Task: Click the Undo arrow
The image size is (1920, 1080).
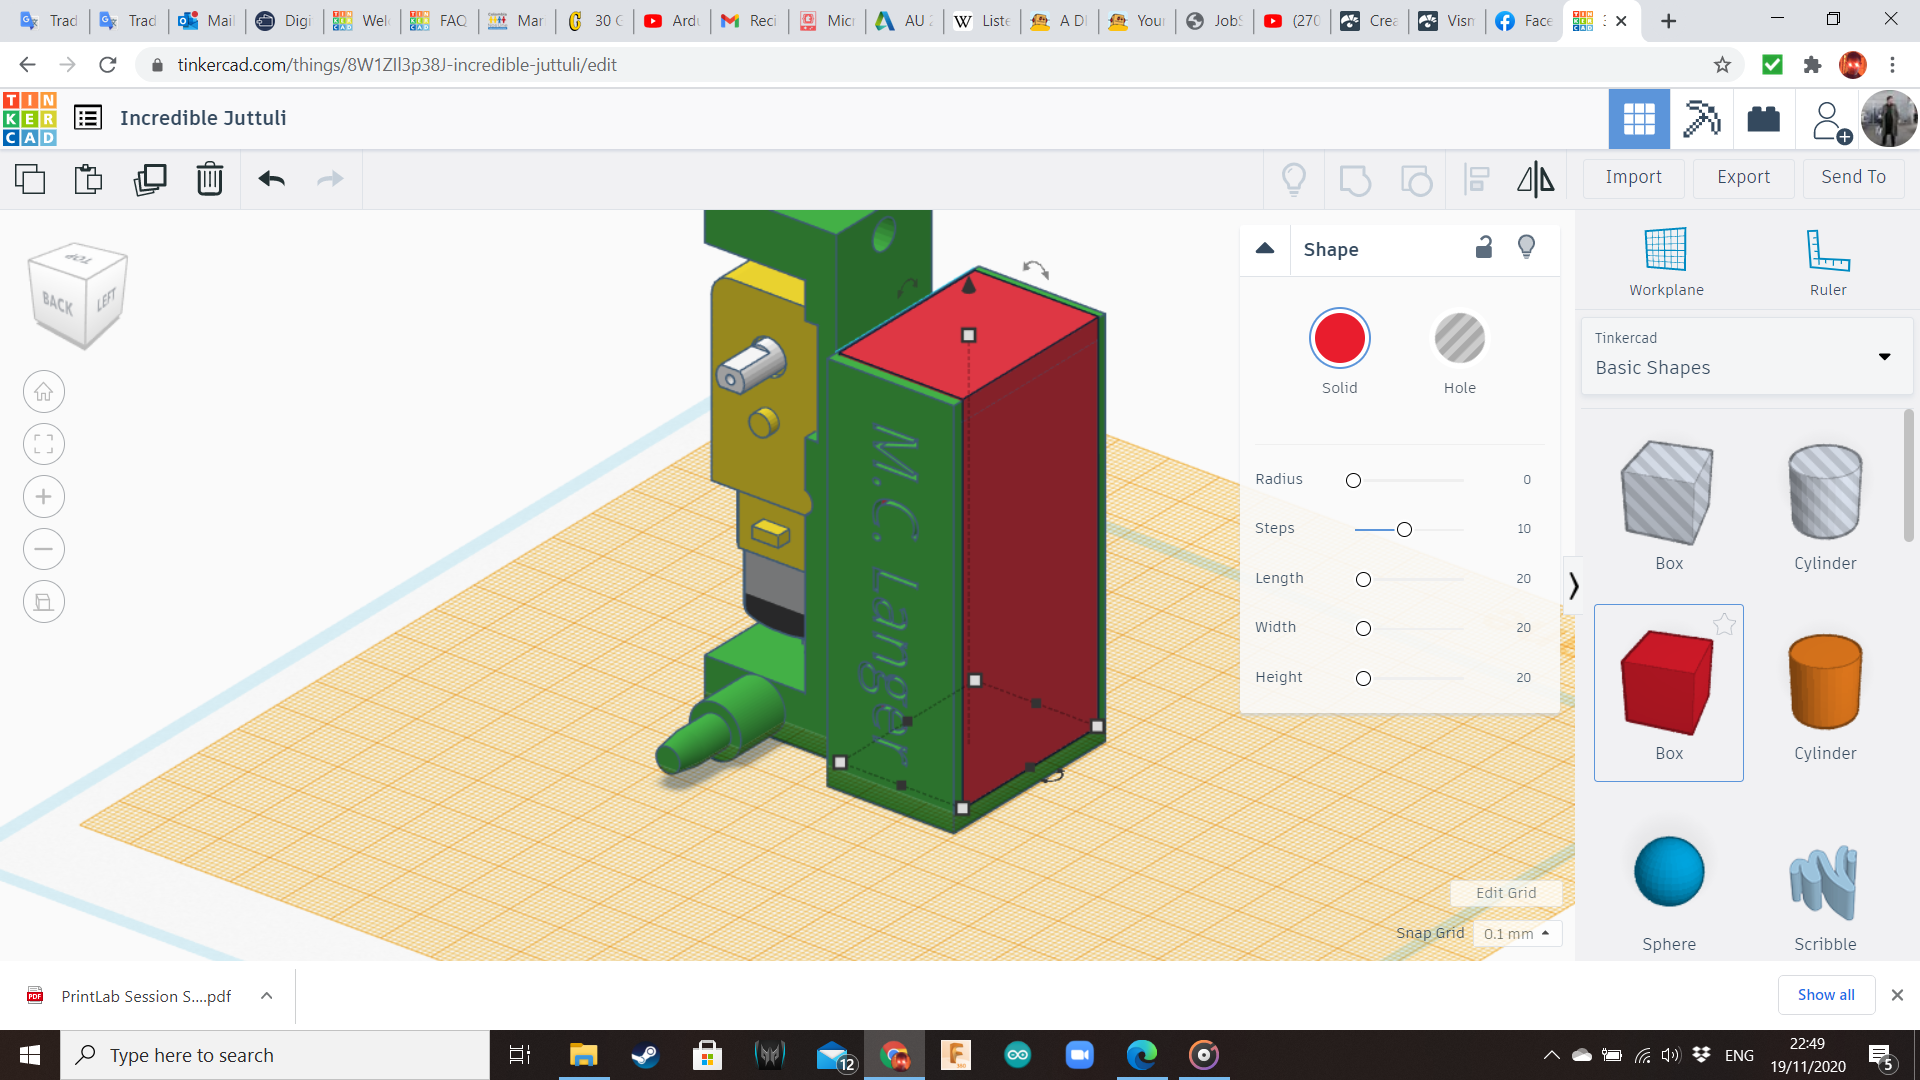Action: [x=272, y=179]
